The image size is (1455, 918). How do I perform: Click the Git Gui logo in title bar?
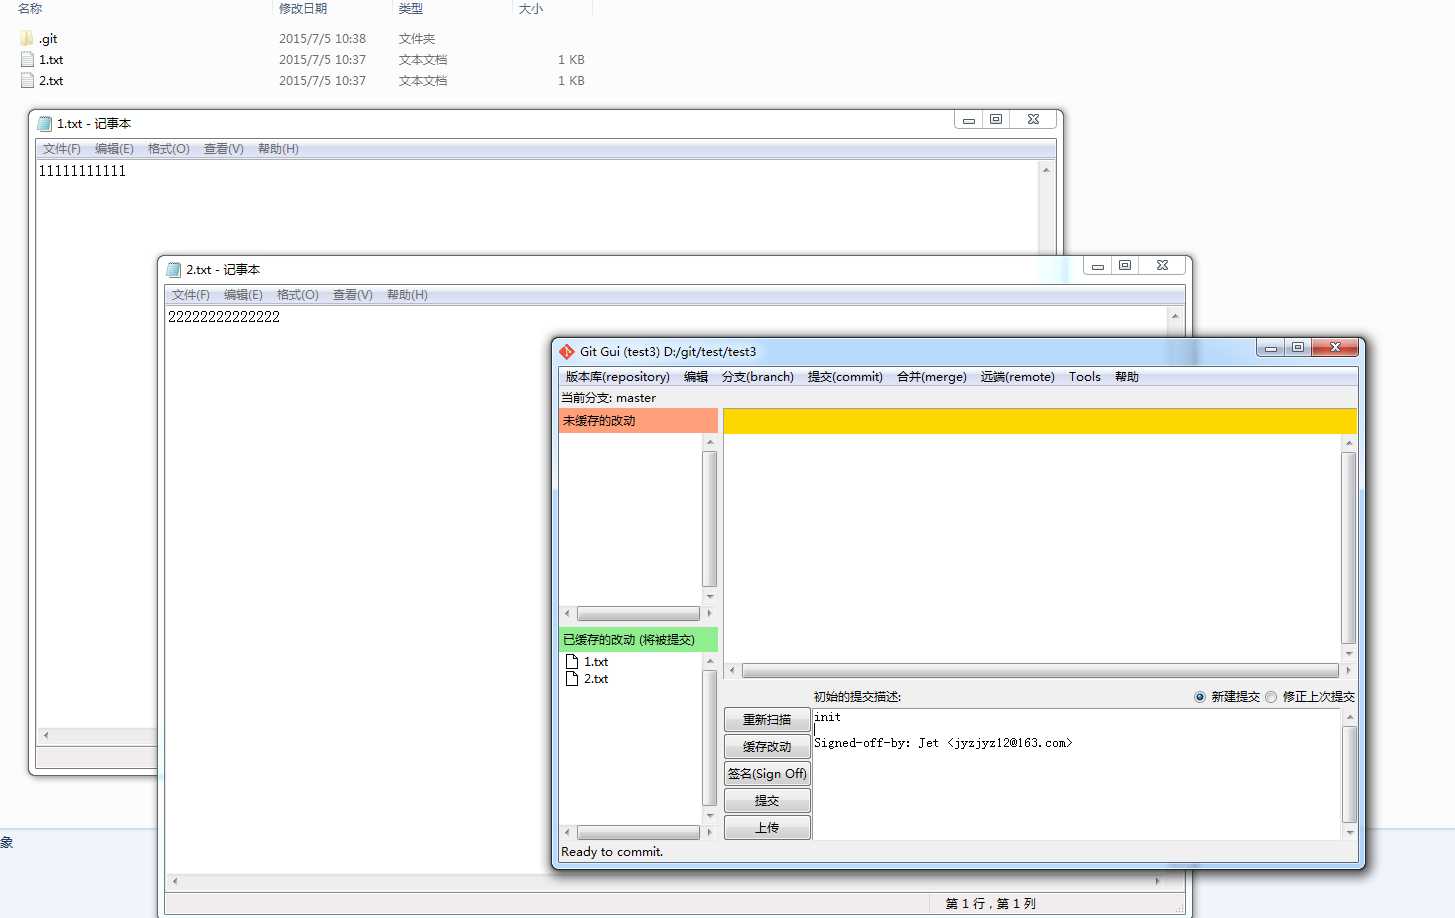(x=567, y=352)
